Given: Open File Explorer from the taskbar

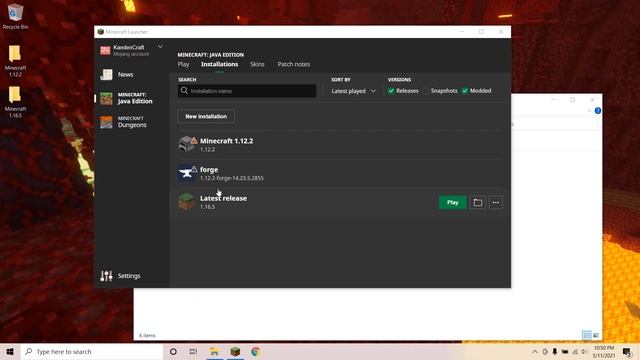Looking at the screenshot, I should [x=214, y=351].
